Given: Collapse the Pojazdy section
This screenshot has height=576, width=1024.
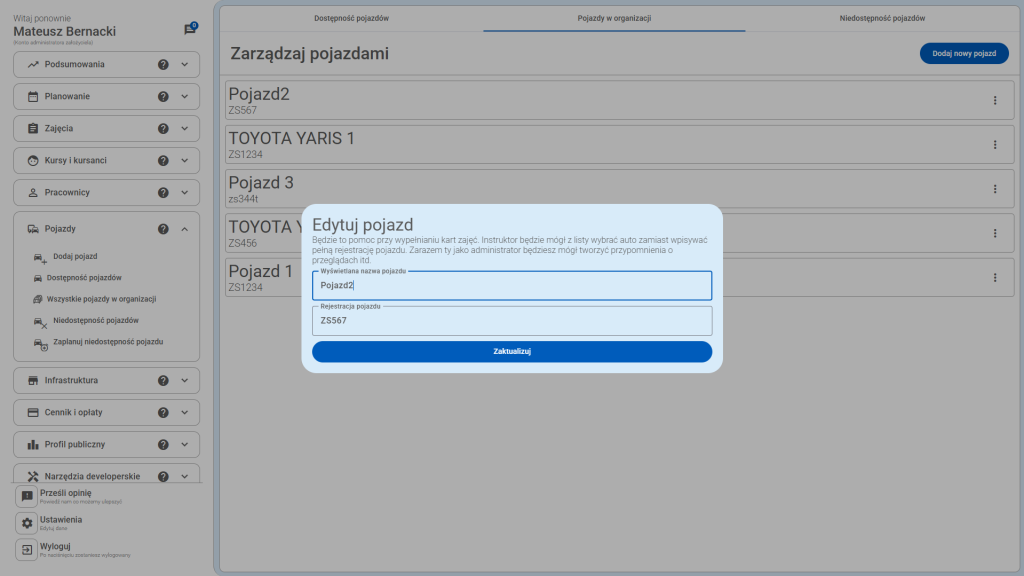Looking at the screenshot, I should (185, 229).
